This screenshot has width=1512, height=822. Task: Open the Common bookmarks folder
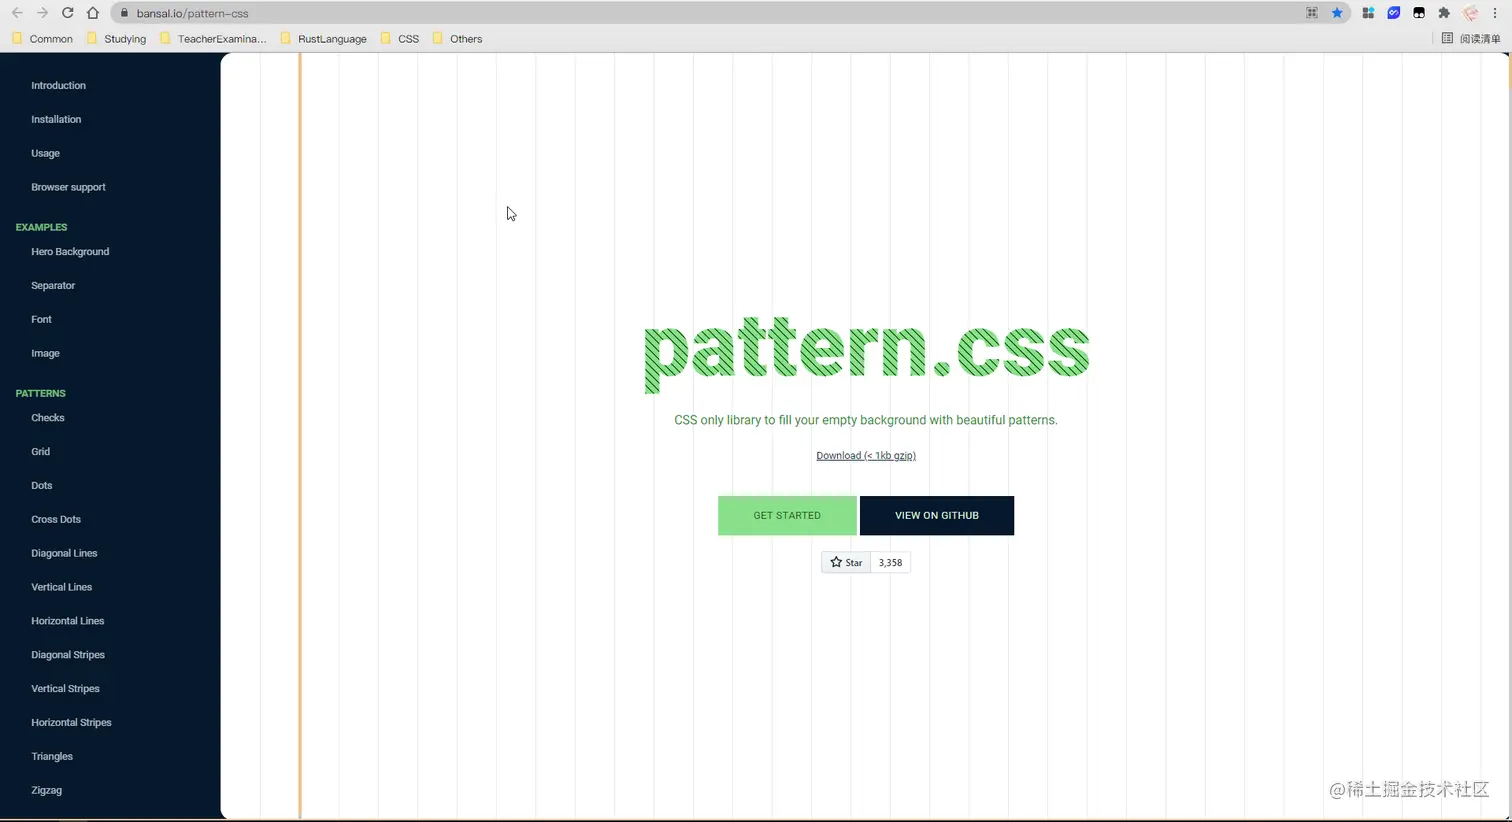click(42, 39)
